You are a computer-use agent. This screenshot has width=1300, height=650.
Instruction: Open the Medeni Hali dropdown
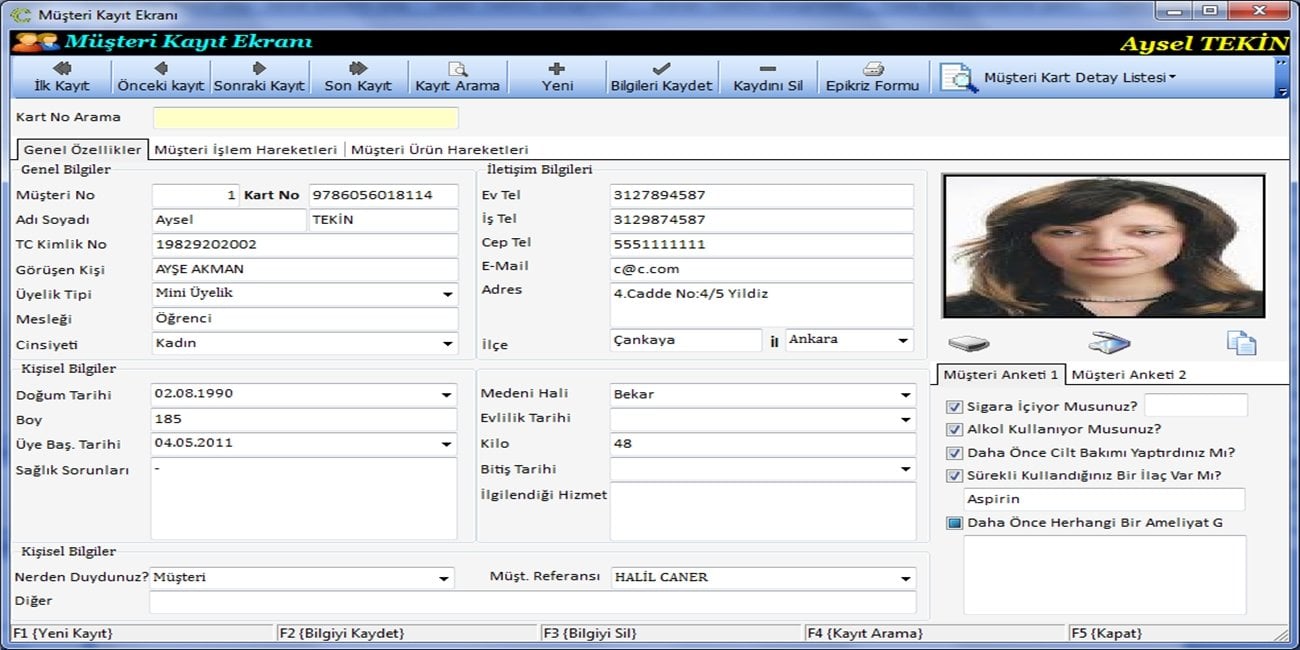coord(905,395)
